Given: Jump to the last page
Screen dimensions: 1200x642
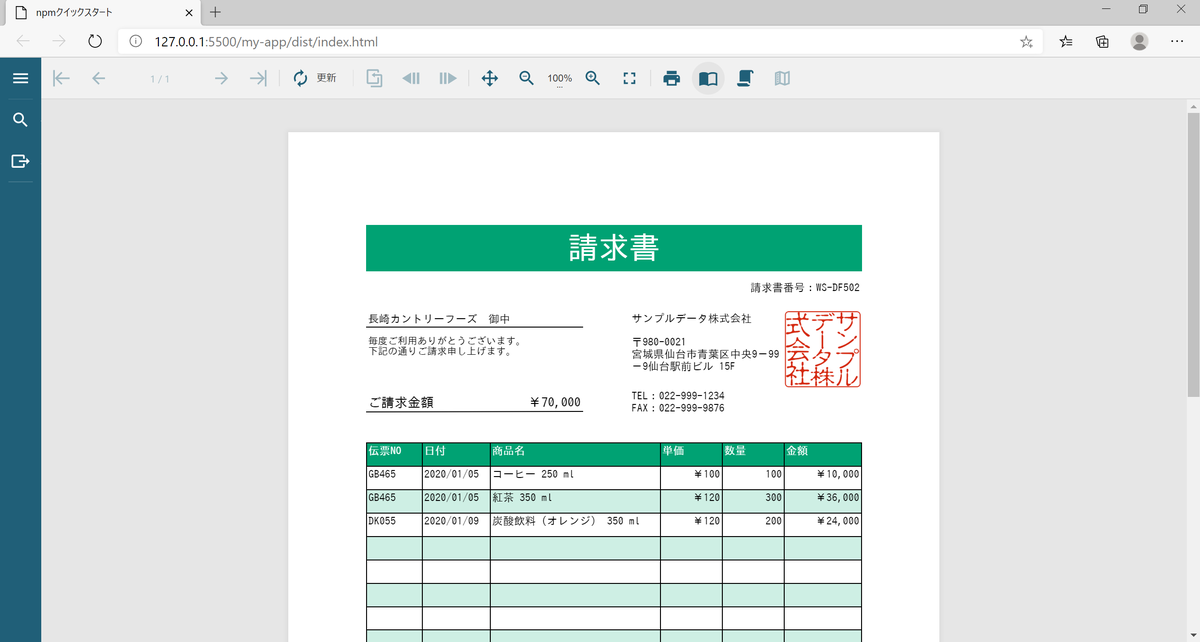Looking at the screenshot, I should pos(258,78).
